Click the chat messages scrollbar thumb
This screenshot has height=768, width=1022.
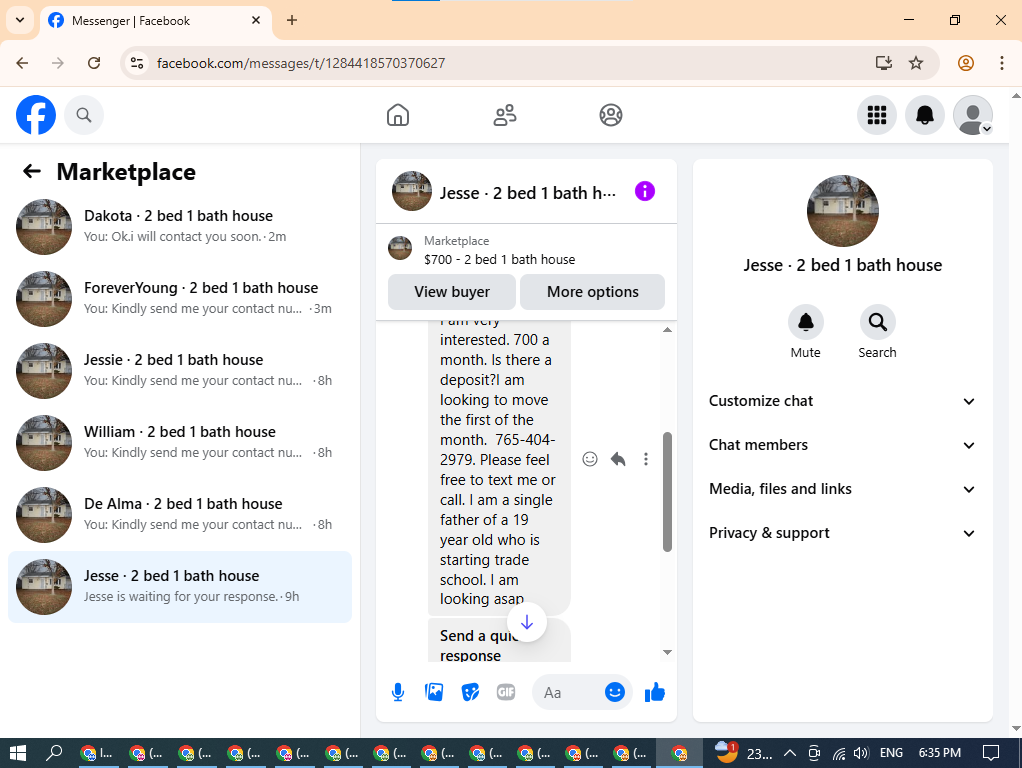[x=667, y=492]
